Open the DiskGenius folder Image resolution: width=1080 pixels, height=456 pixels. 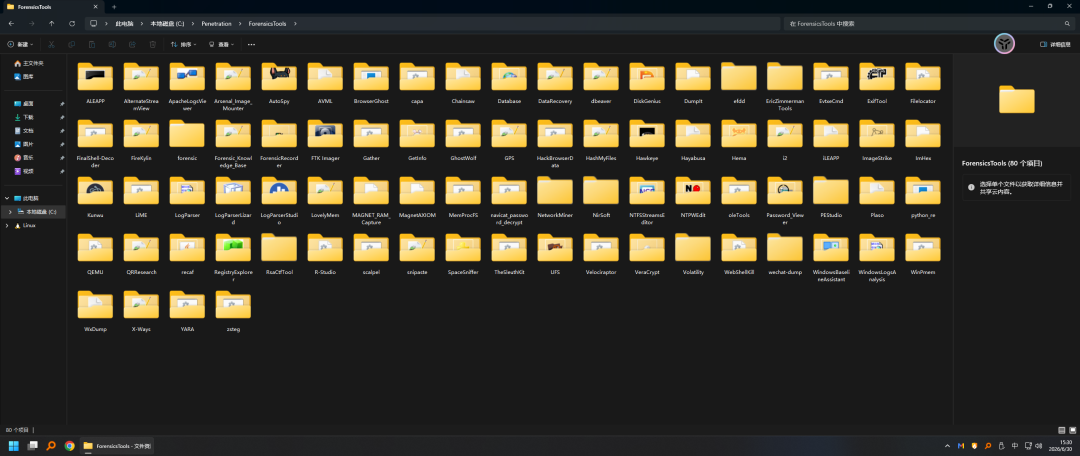[647, 83]
